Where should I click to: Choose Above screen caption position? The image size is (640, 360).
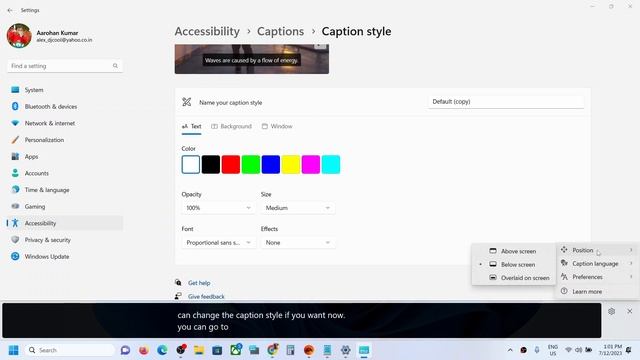[513, 251]
